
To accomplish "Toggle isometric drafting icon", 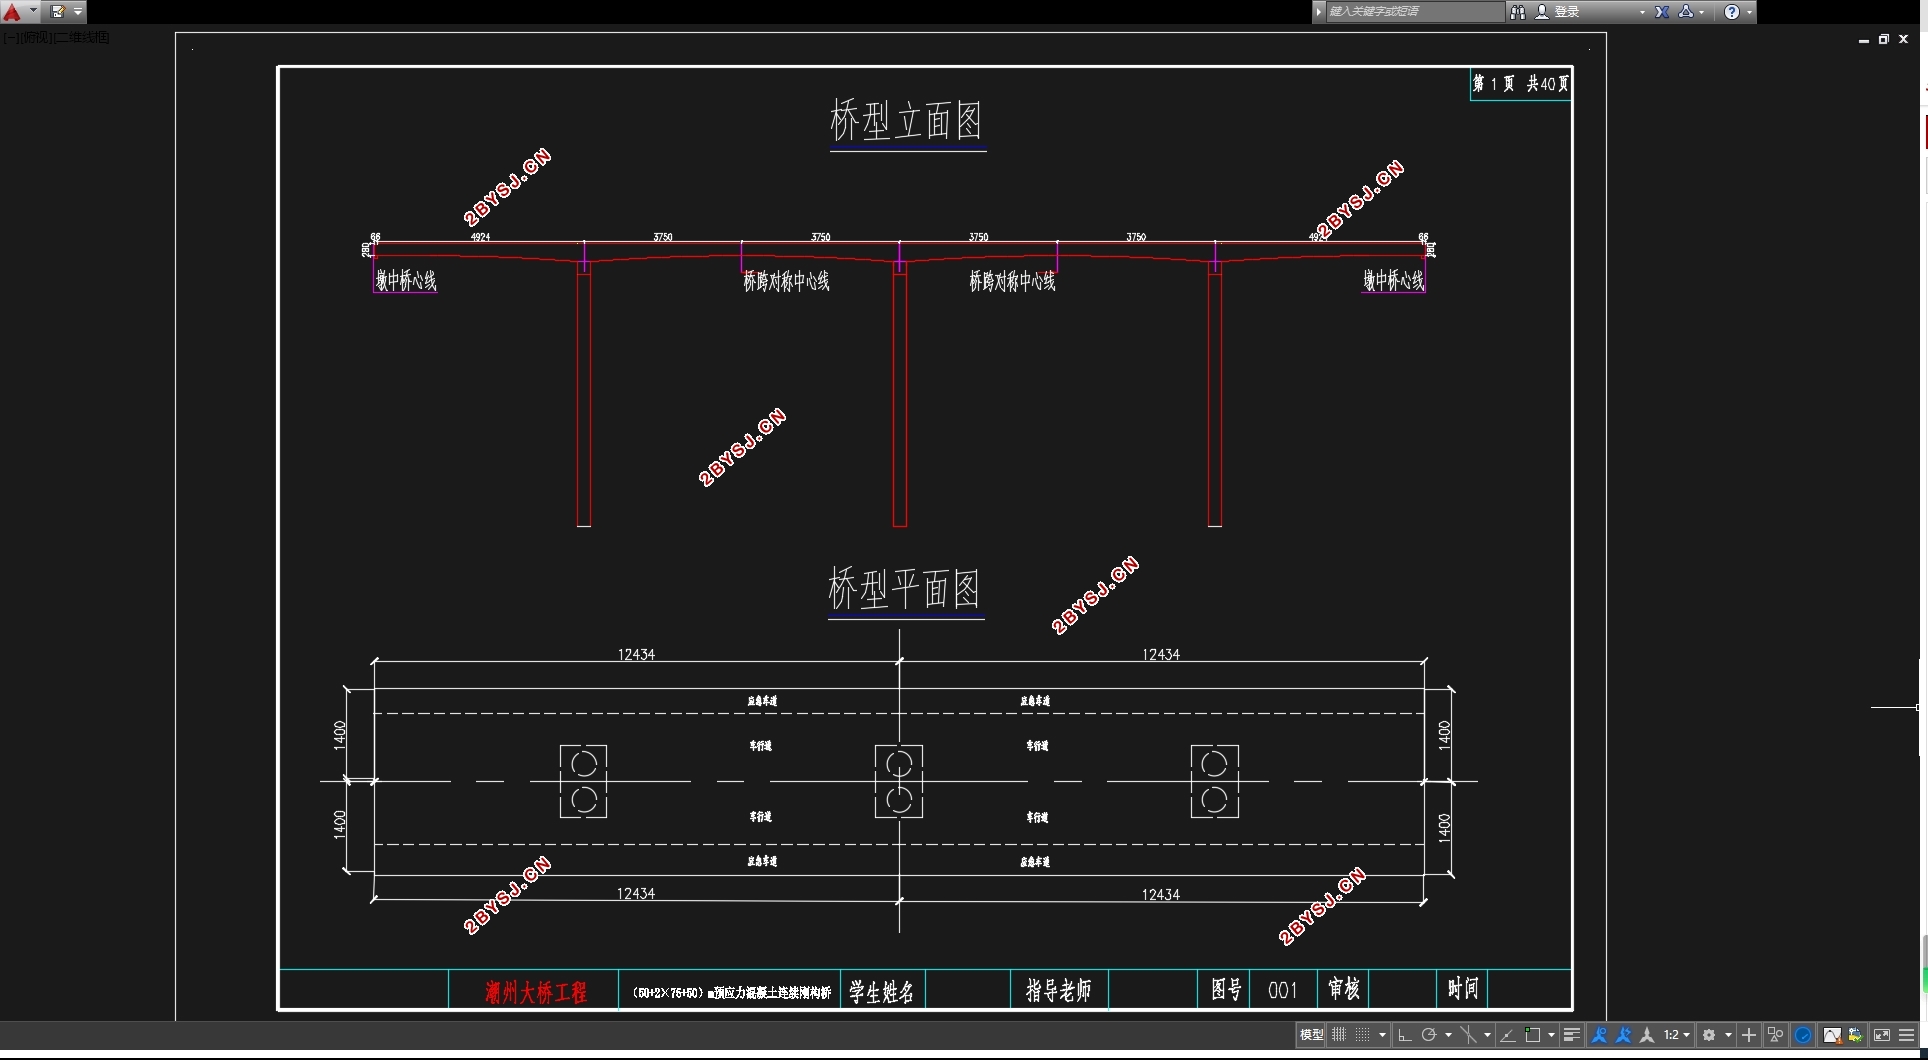I will click(1468, 1035).
